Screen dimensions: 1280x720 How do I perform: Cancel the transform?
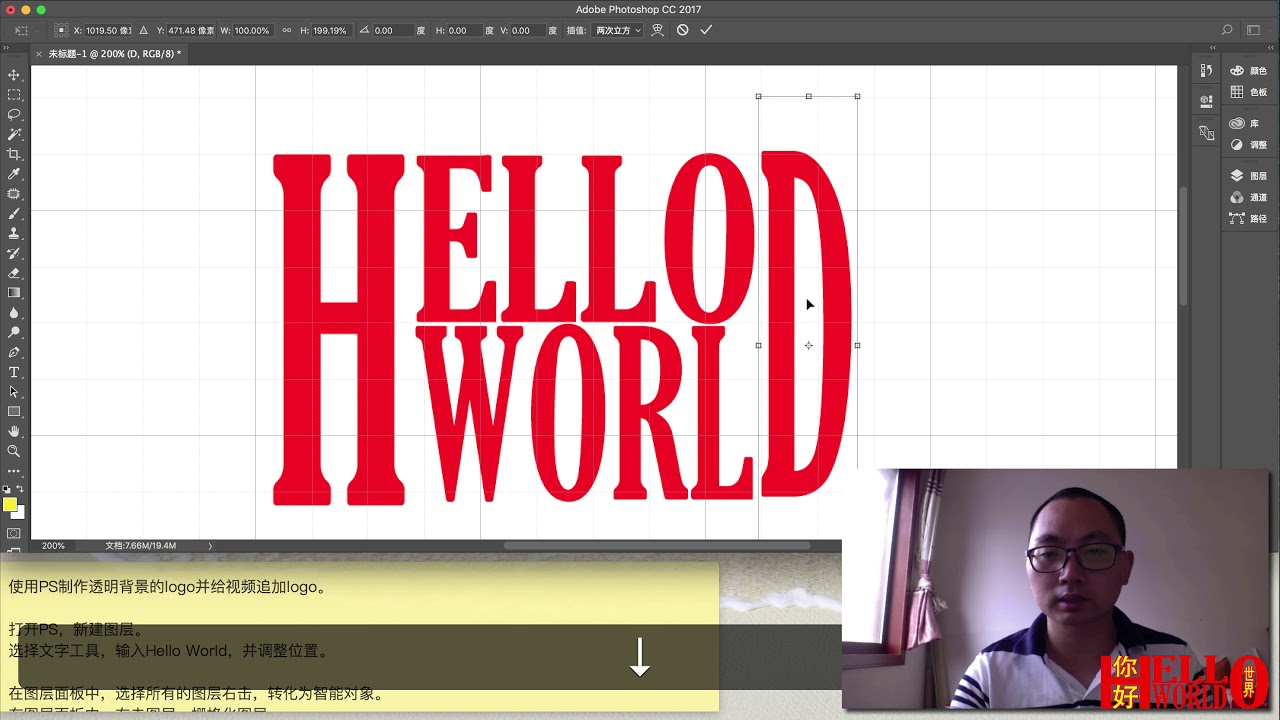coord(682,30)
